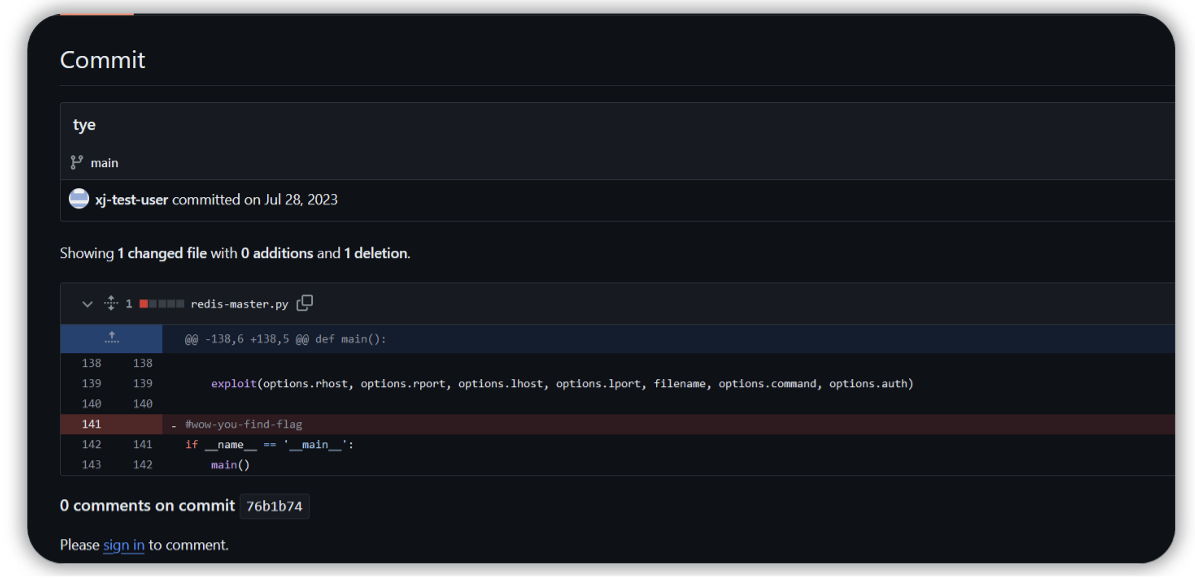Screen dimensions: 1195x578
Task: Open the xj-test-user profile link
Action: (132, 199)
